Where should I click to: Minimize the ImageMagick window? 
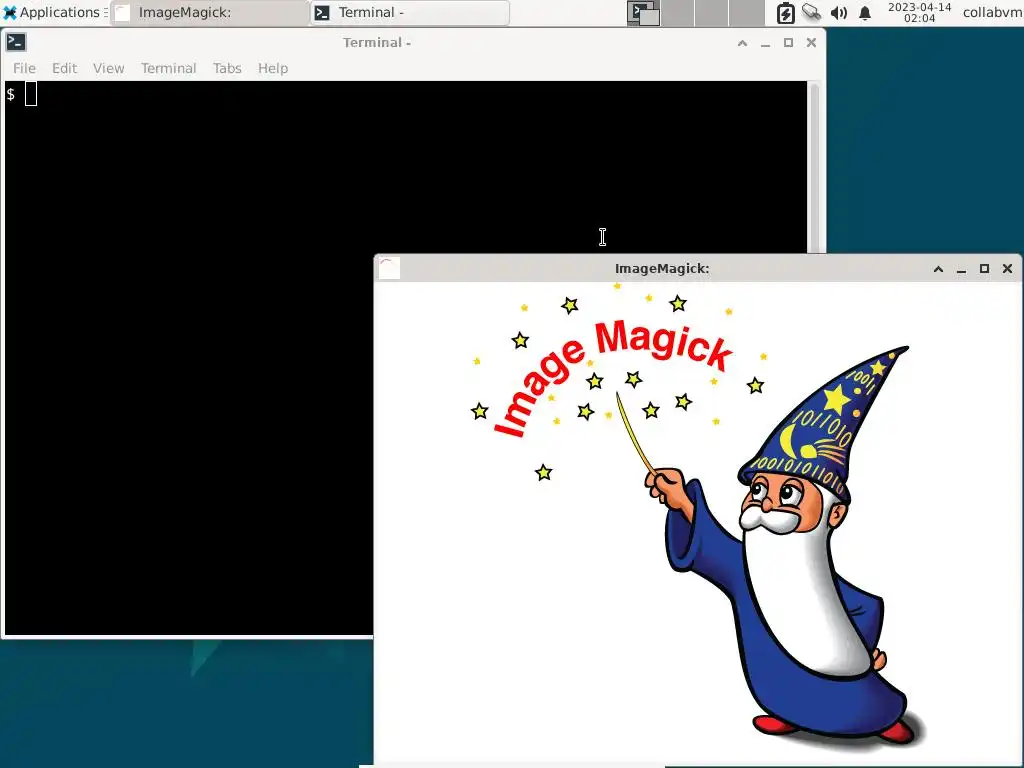pyautogui.click(x=961, y=269)
